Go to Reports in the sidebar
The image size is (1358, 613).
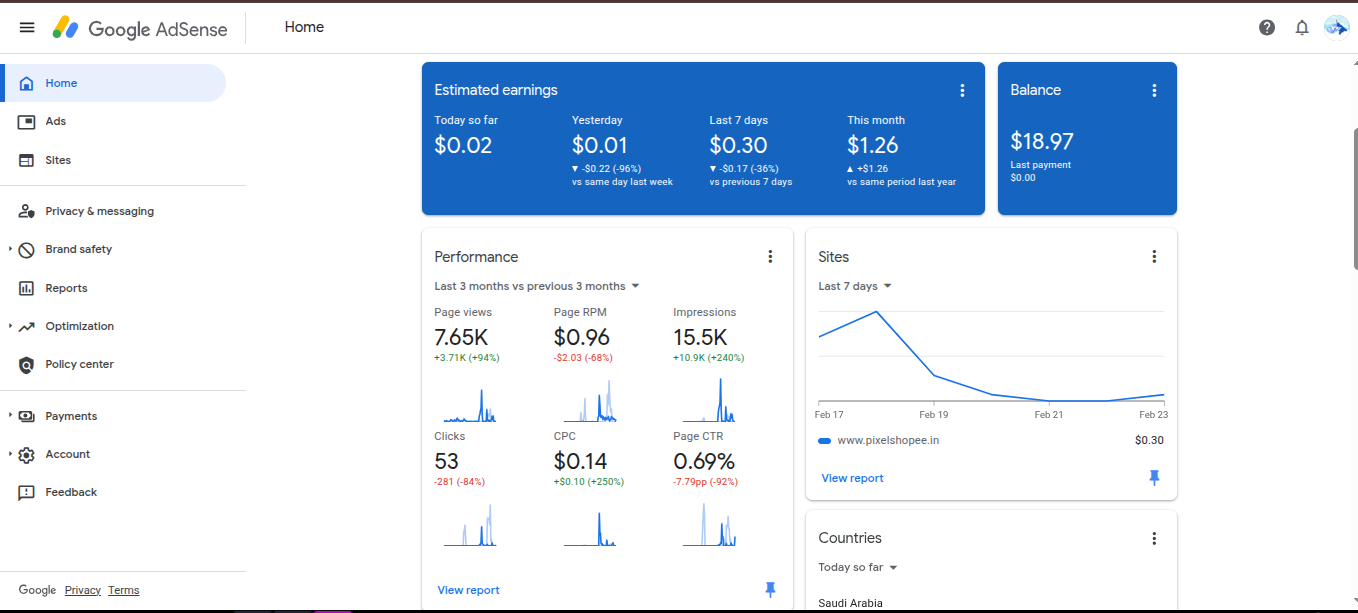pos(66,288)
